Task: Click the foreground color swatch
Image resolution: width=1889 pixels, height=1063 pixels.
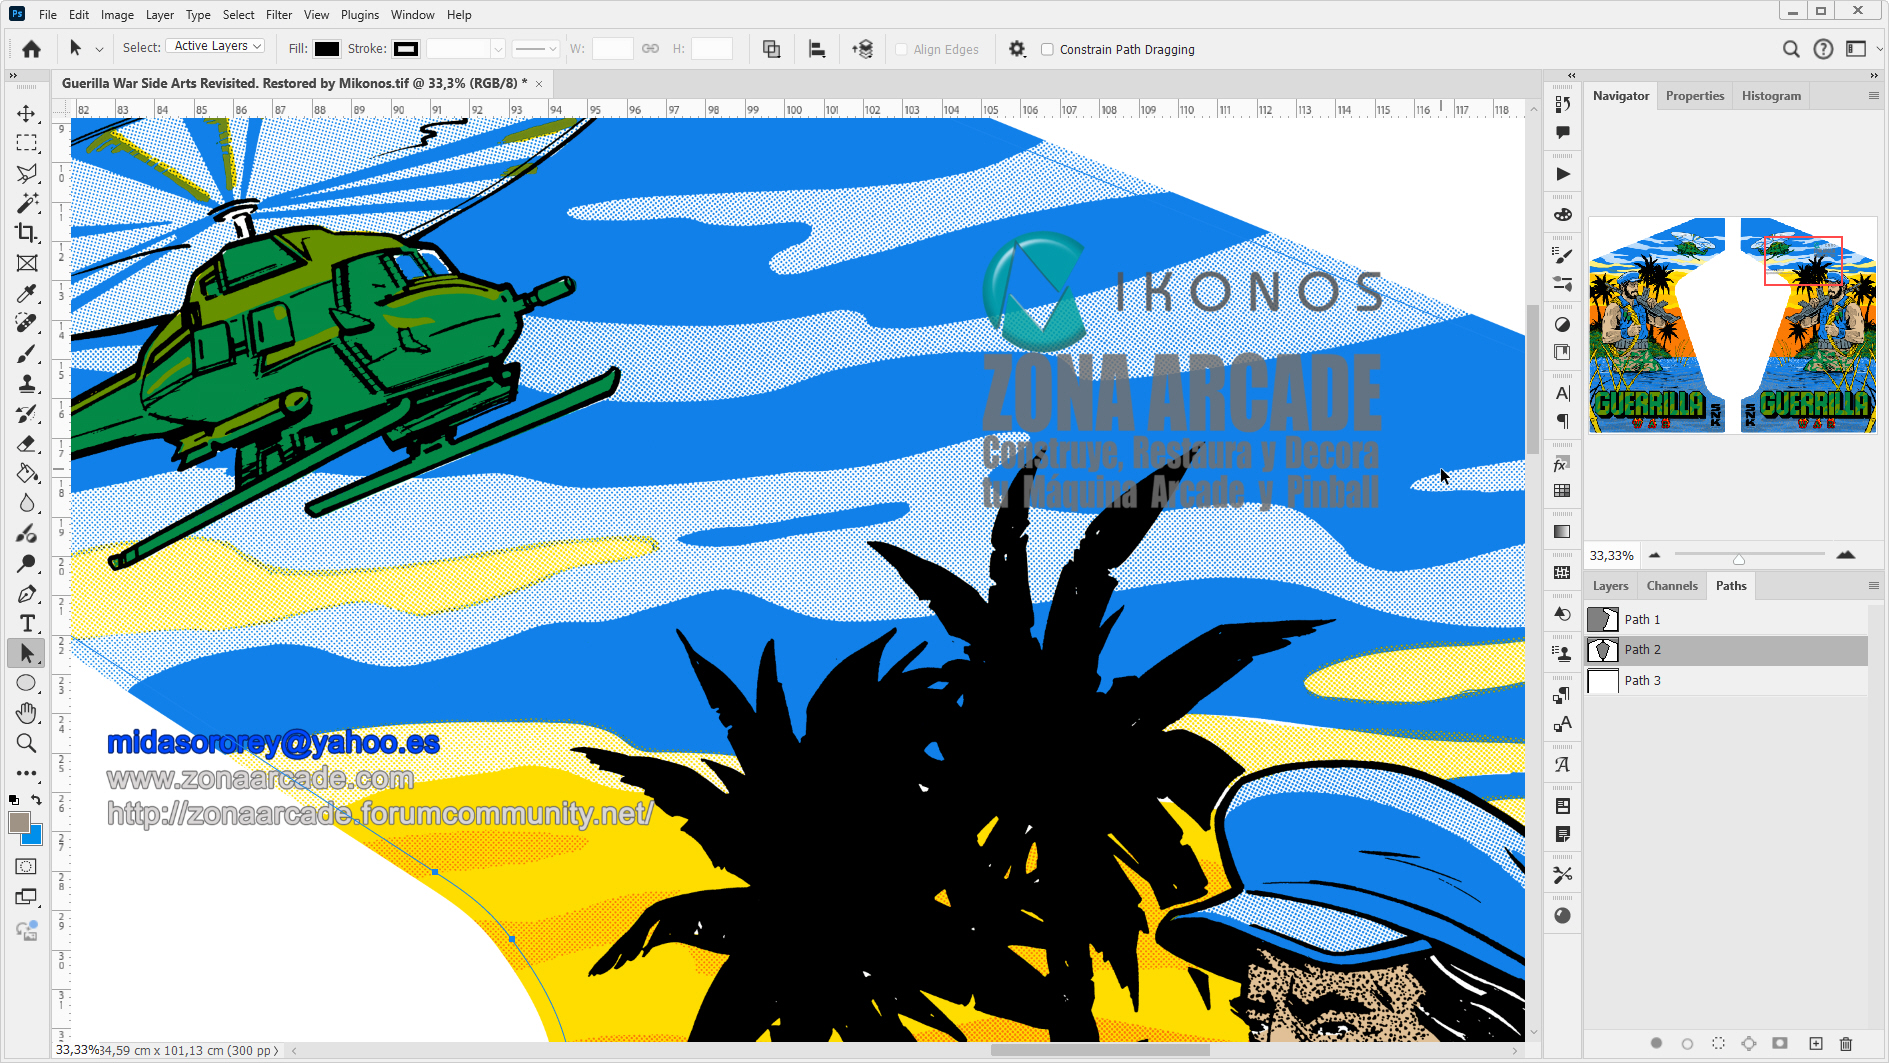Action: (19, 822)
